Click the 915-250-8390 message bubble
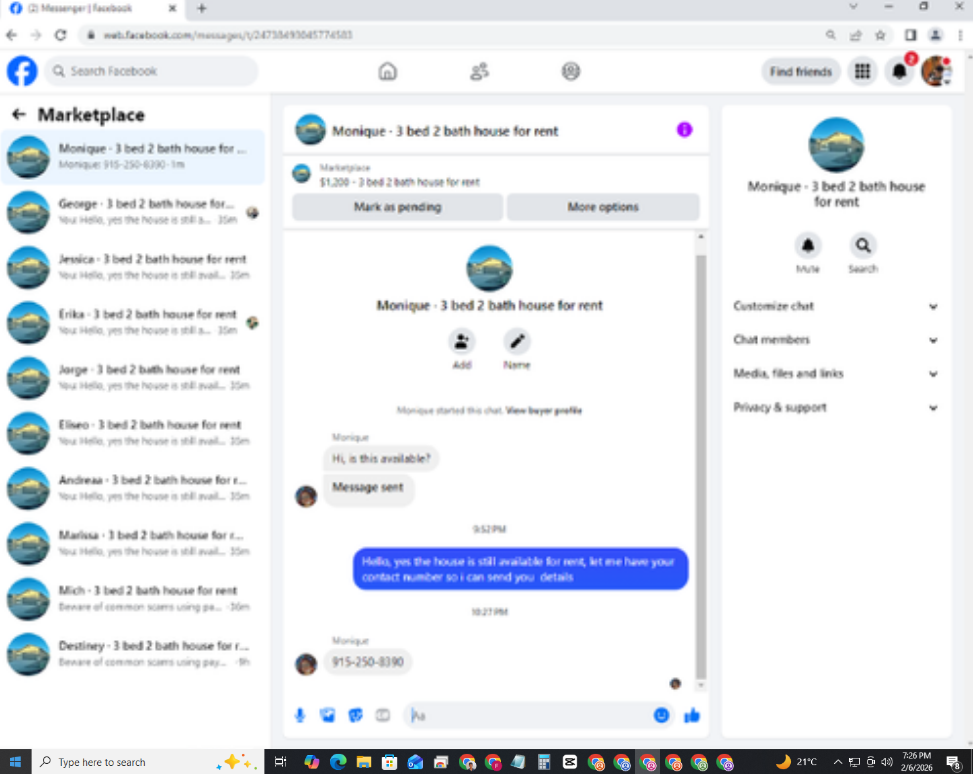The image size is (973, 774). click(367, 662)
